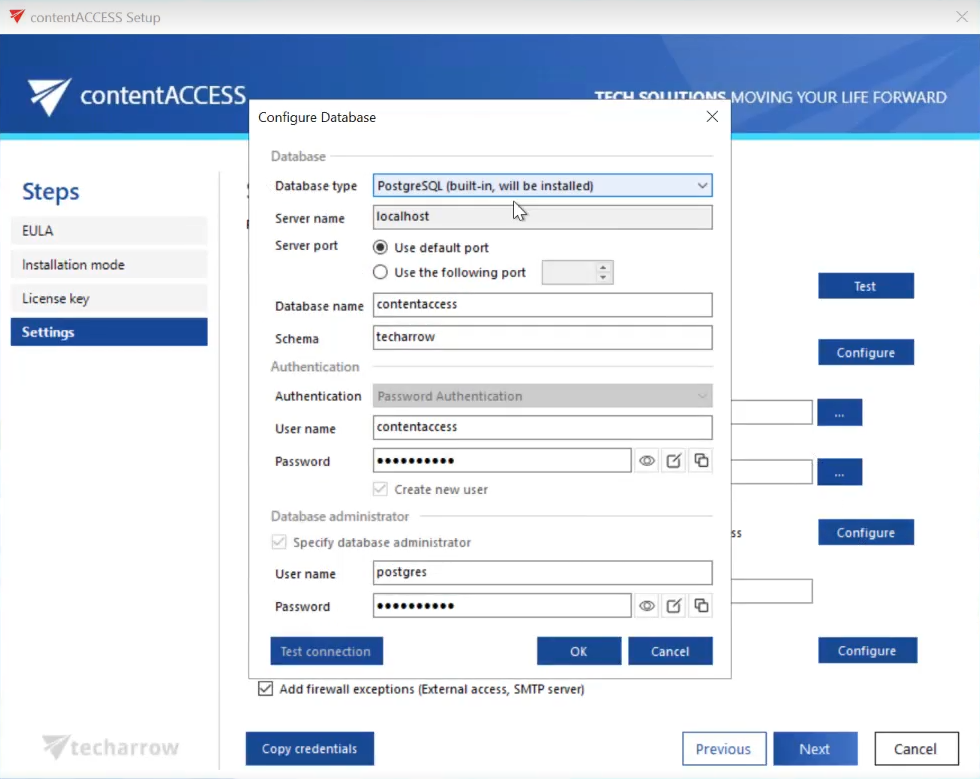Show the user password with eye icon
Screen dimensions: 980x779
click(x=647, y=461)
